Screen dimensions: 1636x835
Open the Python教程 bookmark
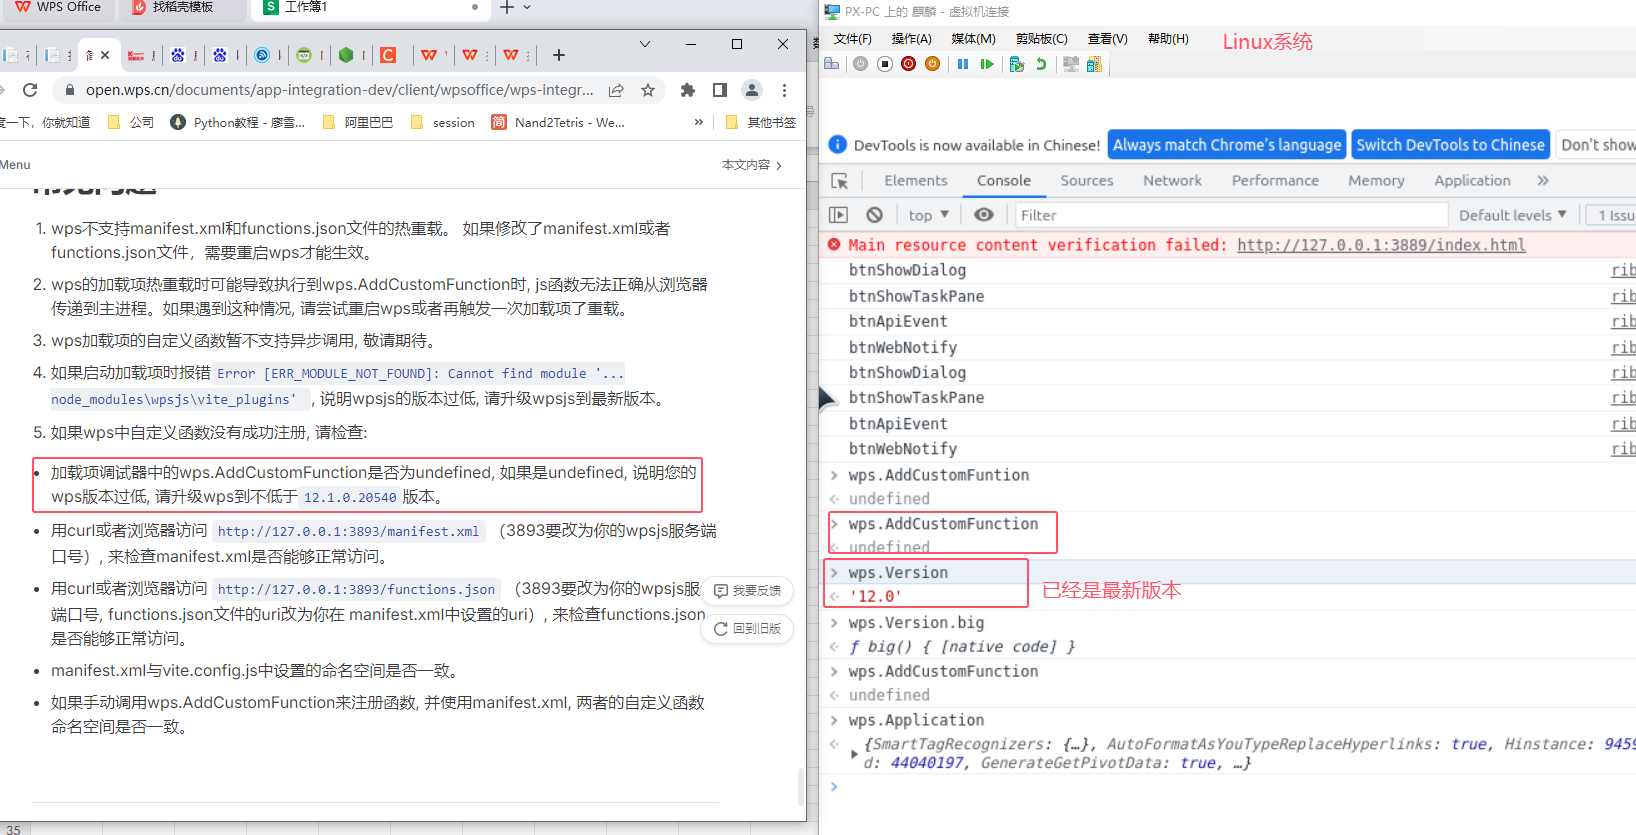point(238,122)
